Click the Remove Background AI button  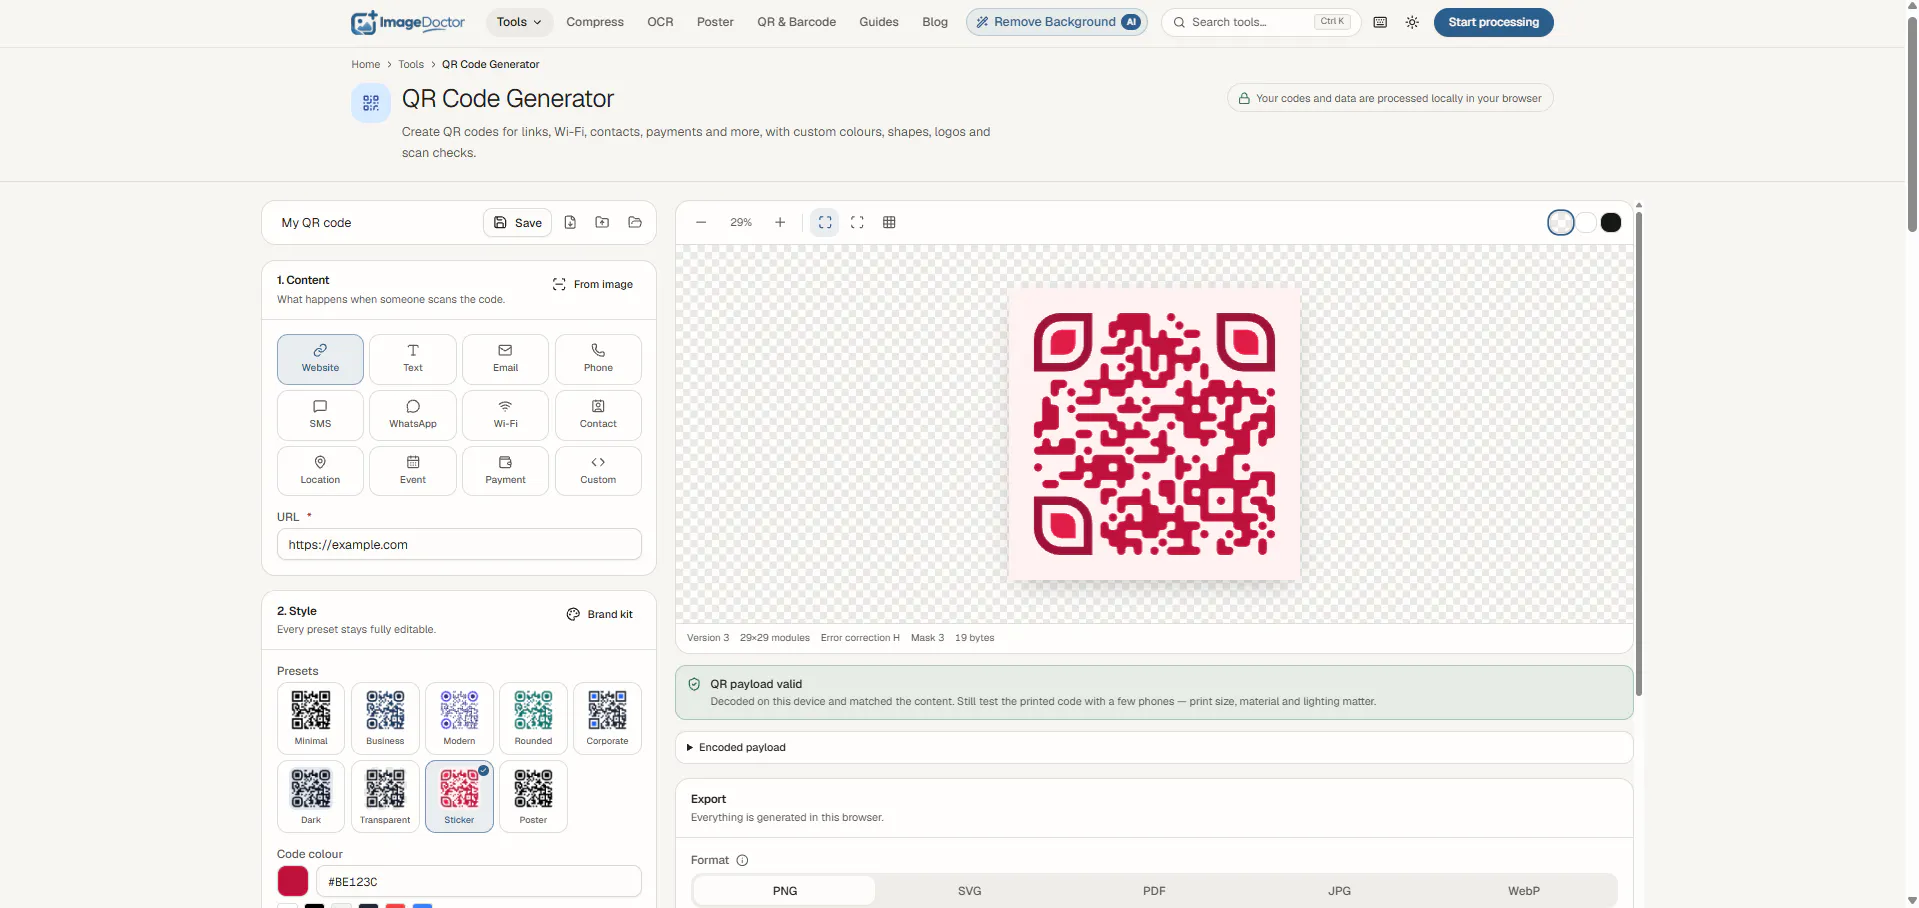click(1057, 22)
